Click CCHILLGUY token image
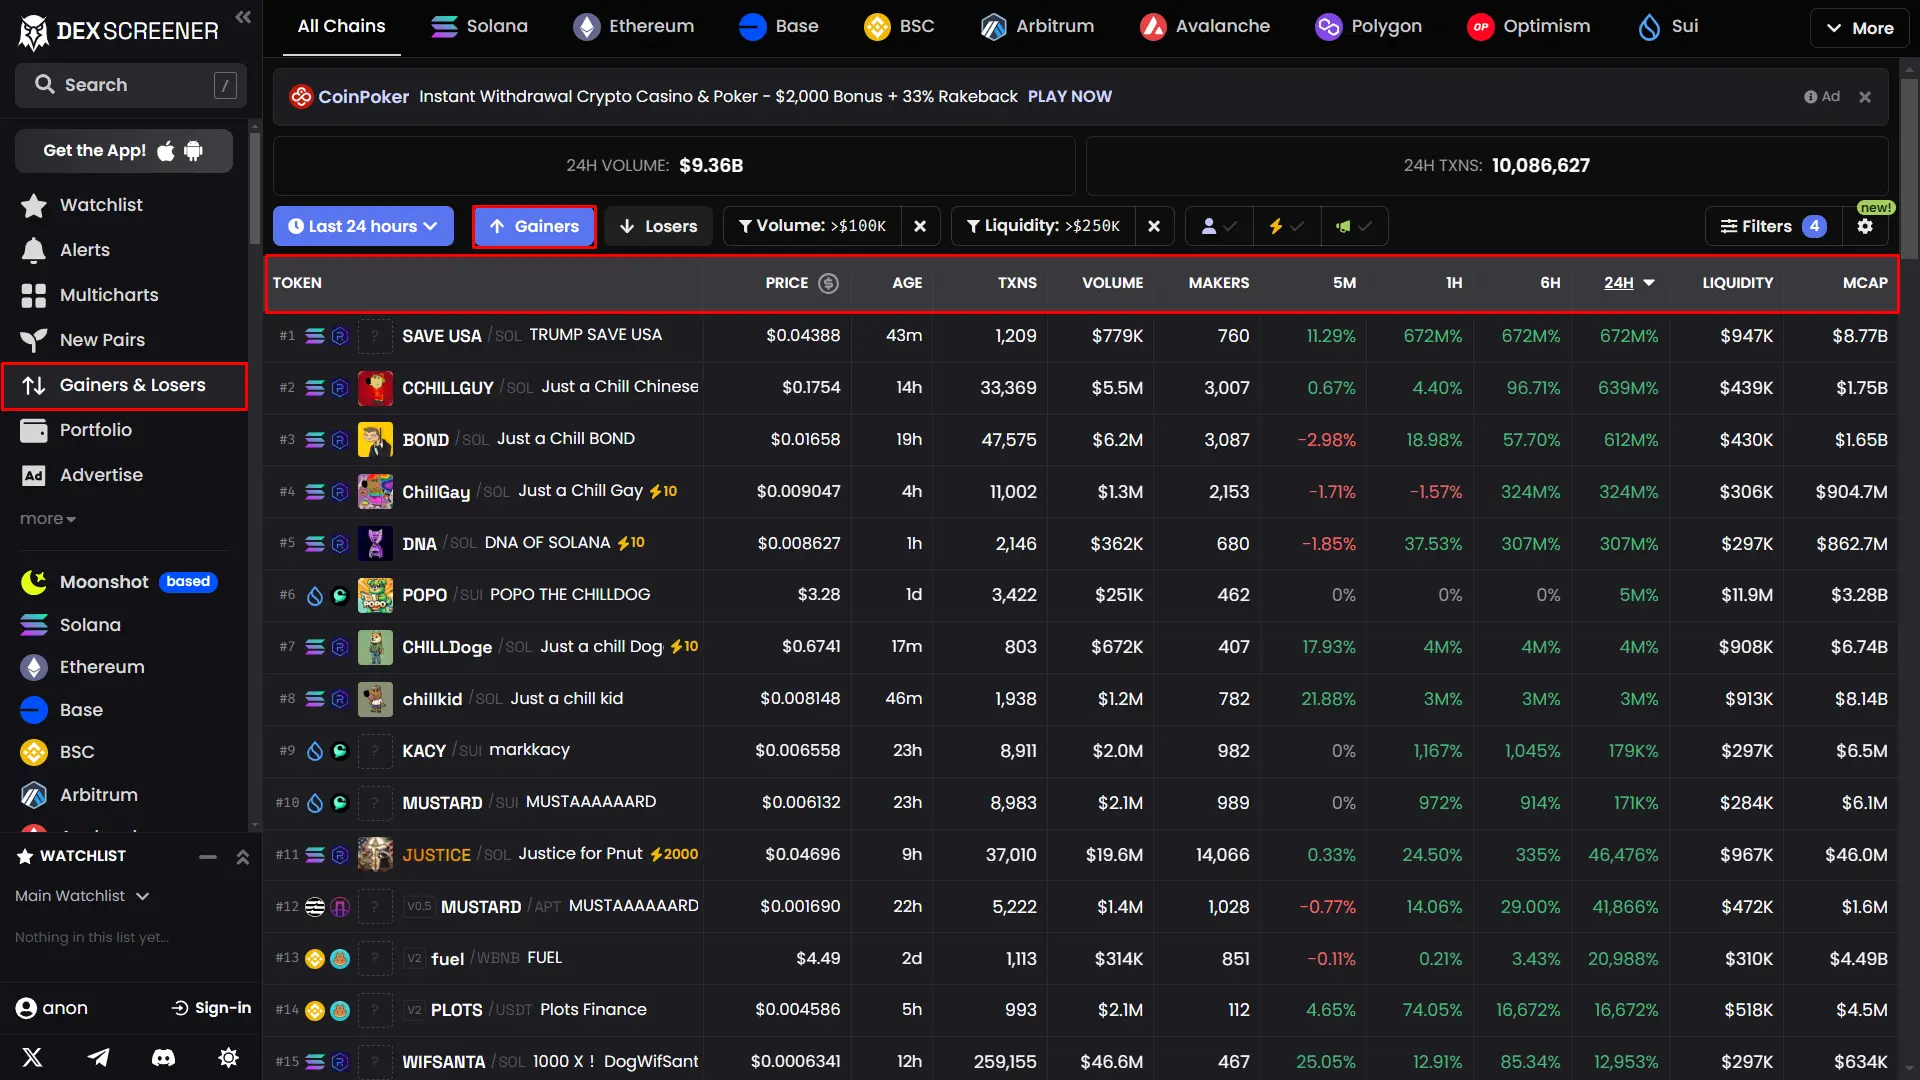 point(375,388)
